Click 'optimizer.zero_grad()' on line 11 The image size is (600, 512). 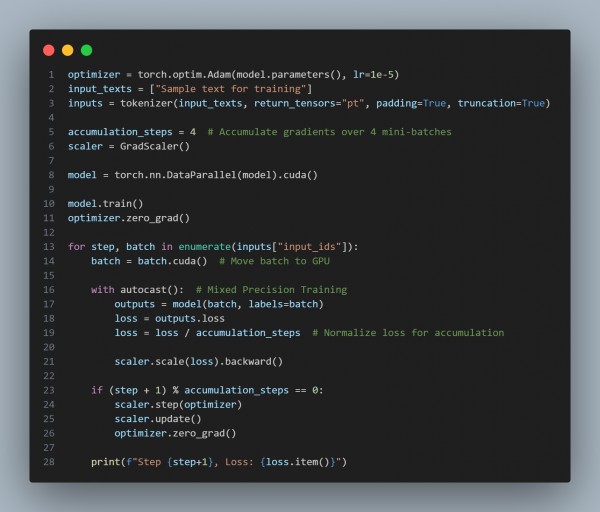point(129,218)
